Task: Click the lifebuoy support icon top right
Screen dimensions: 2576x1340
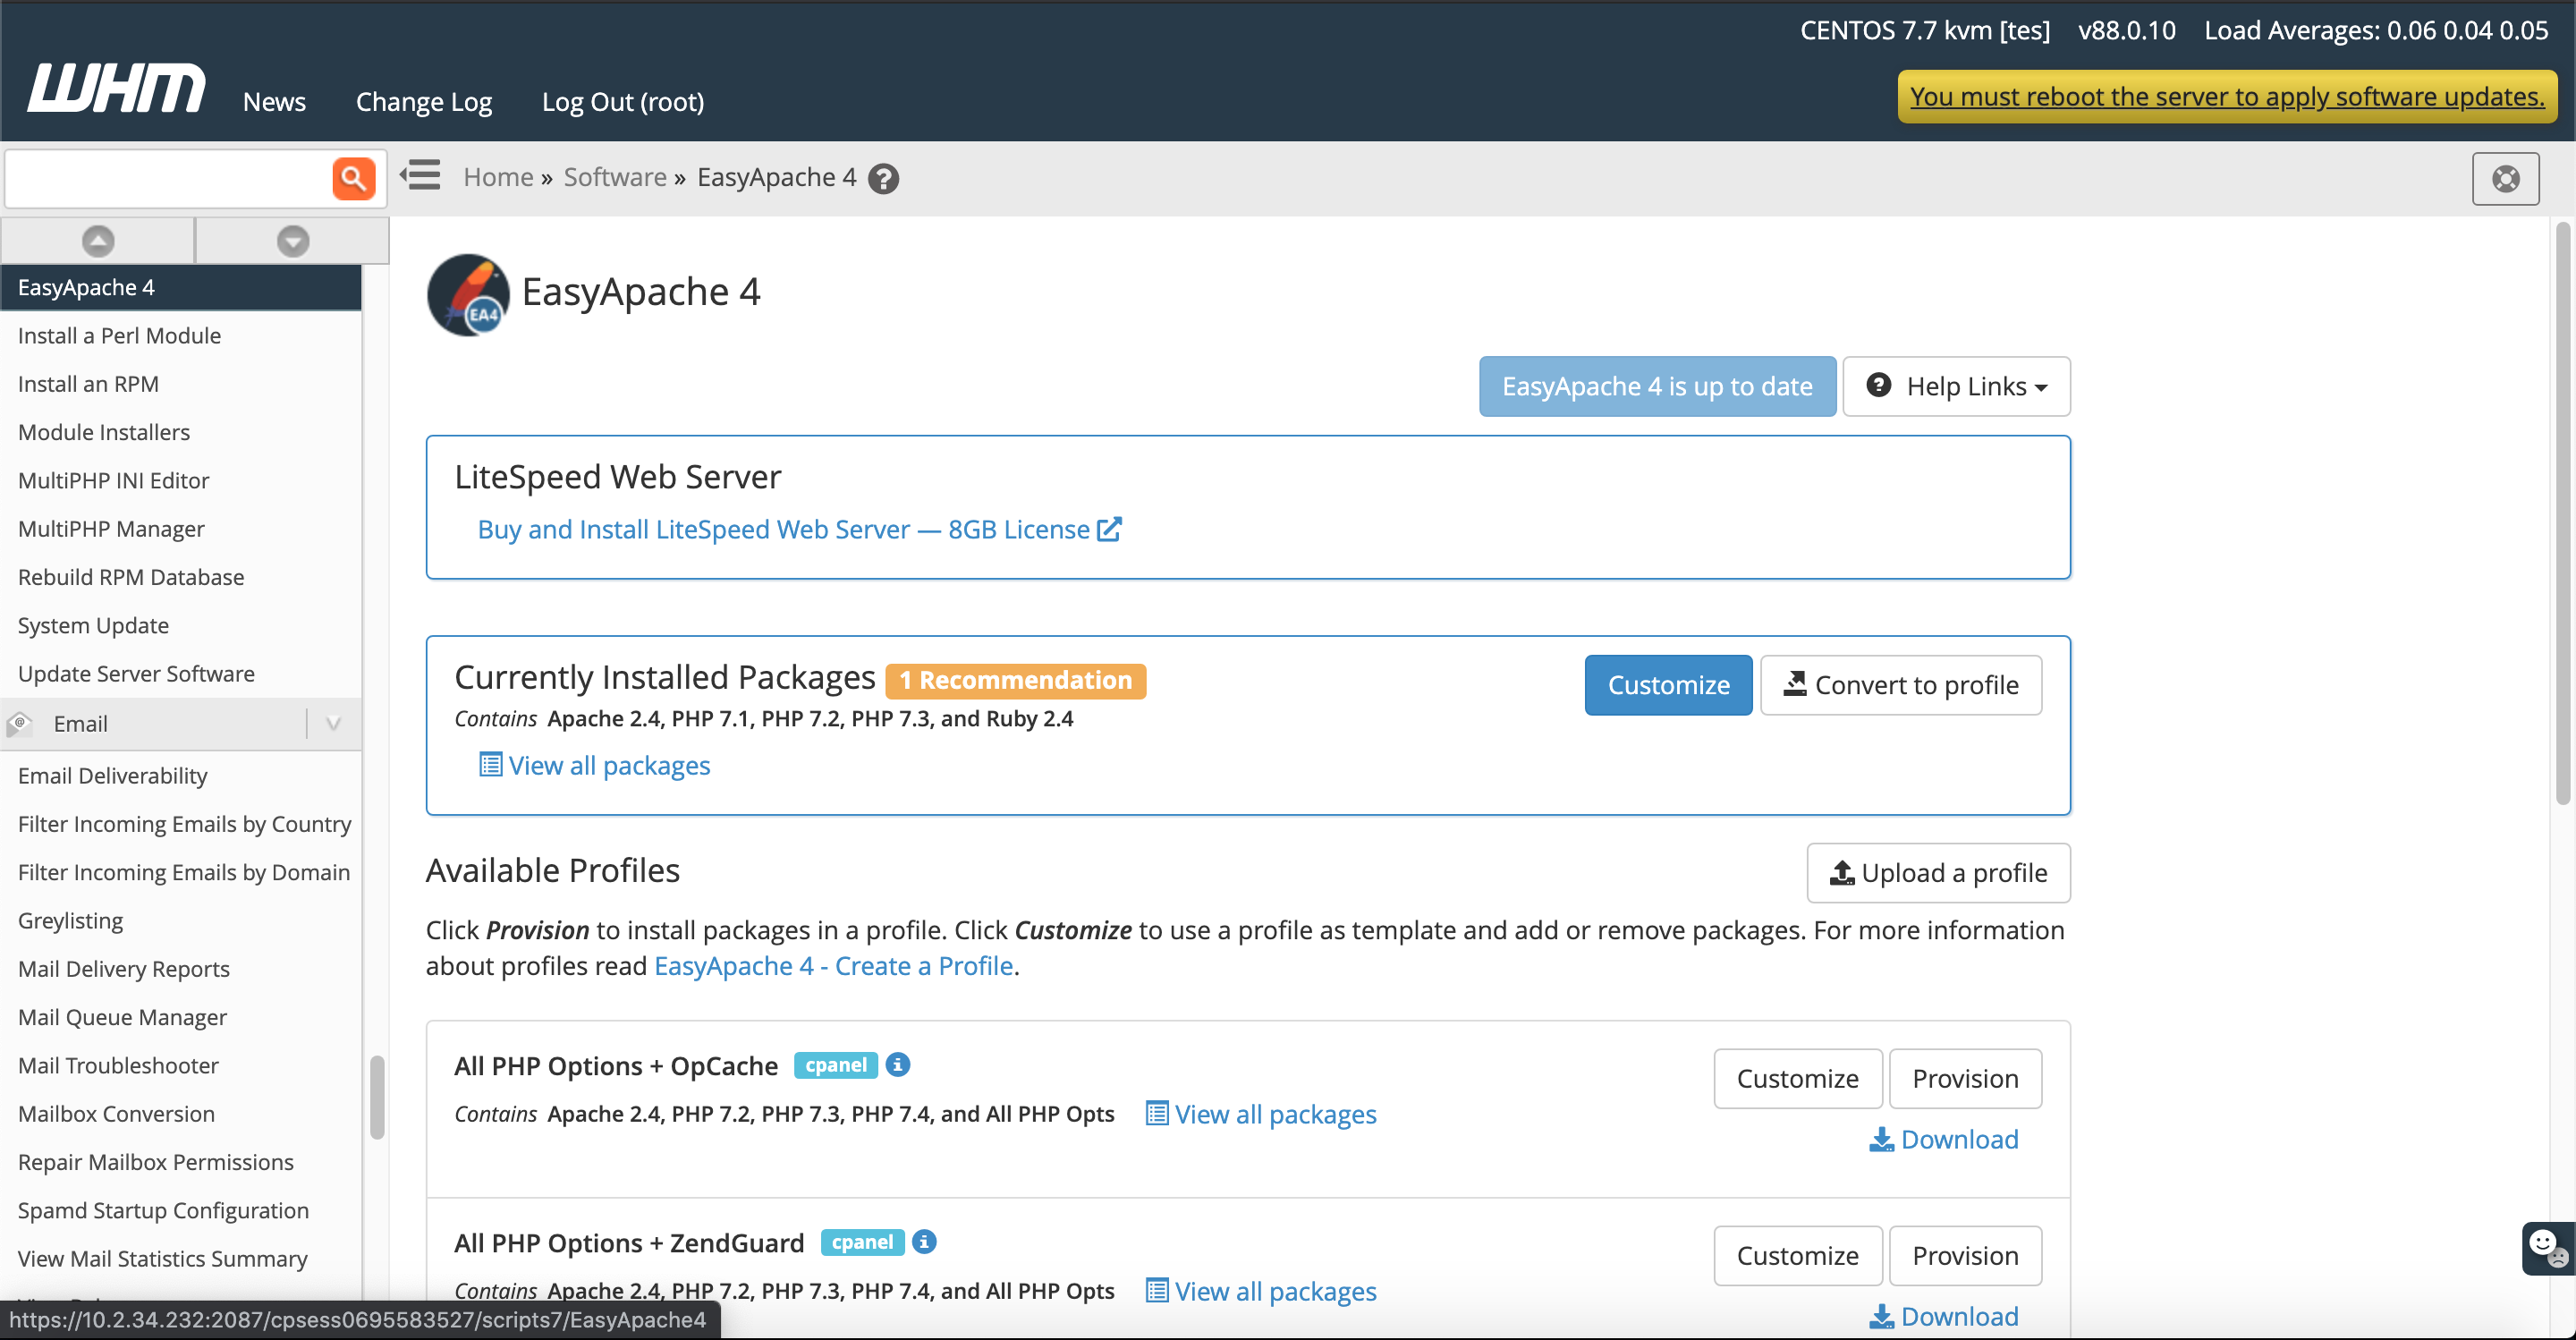Action: click(x=2505, y=179)
